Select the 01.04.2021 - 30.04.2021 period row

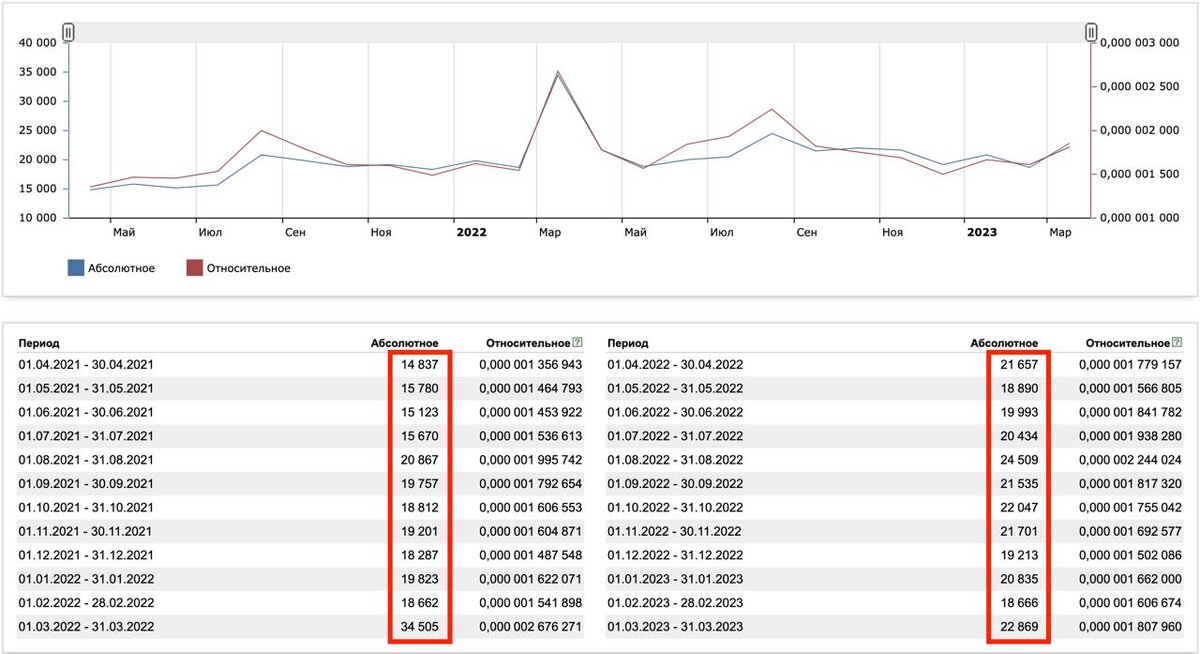(300, 365)
